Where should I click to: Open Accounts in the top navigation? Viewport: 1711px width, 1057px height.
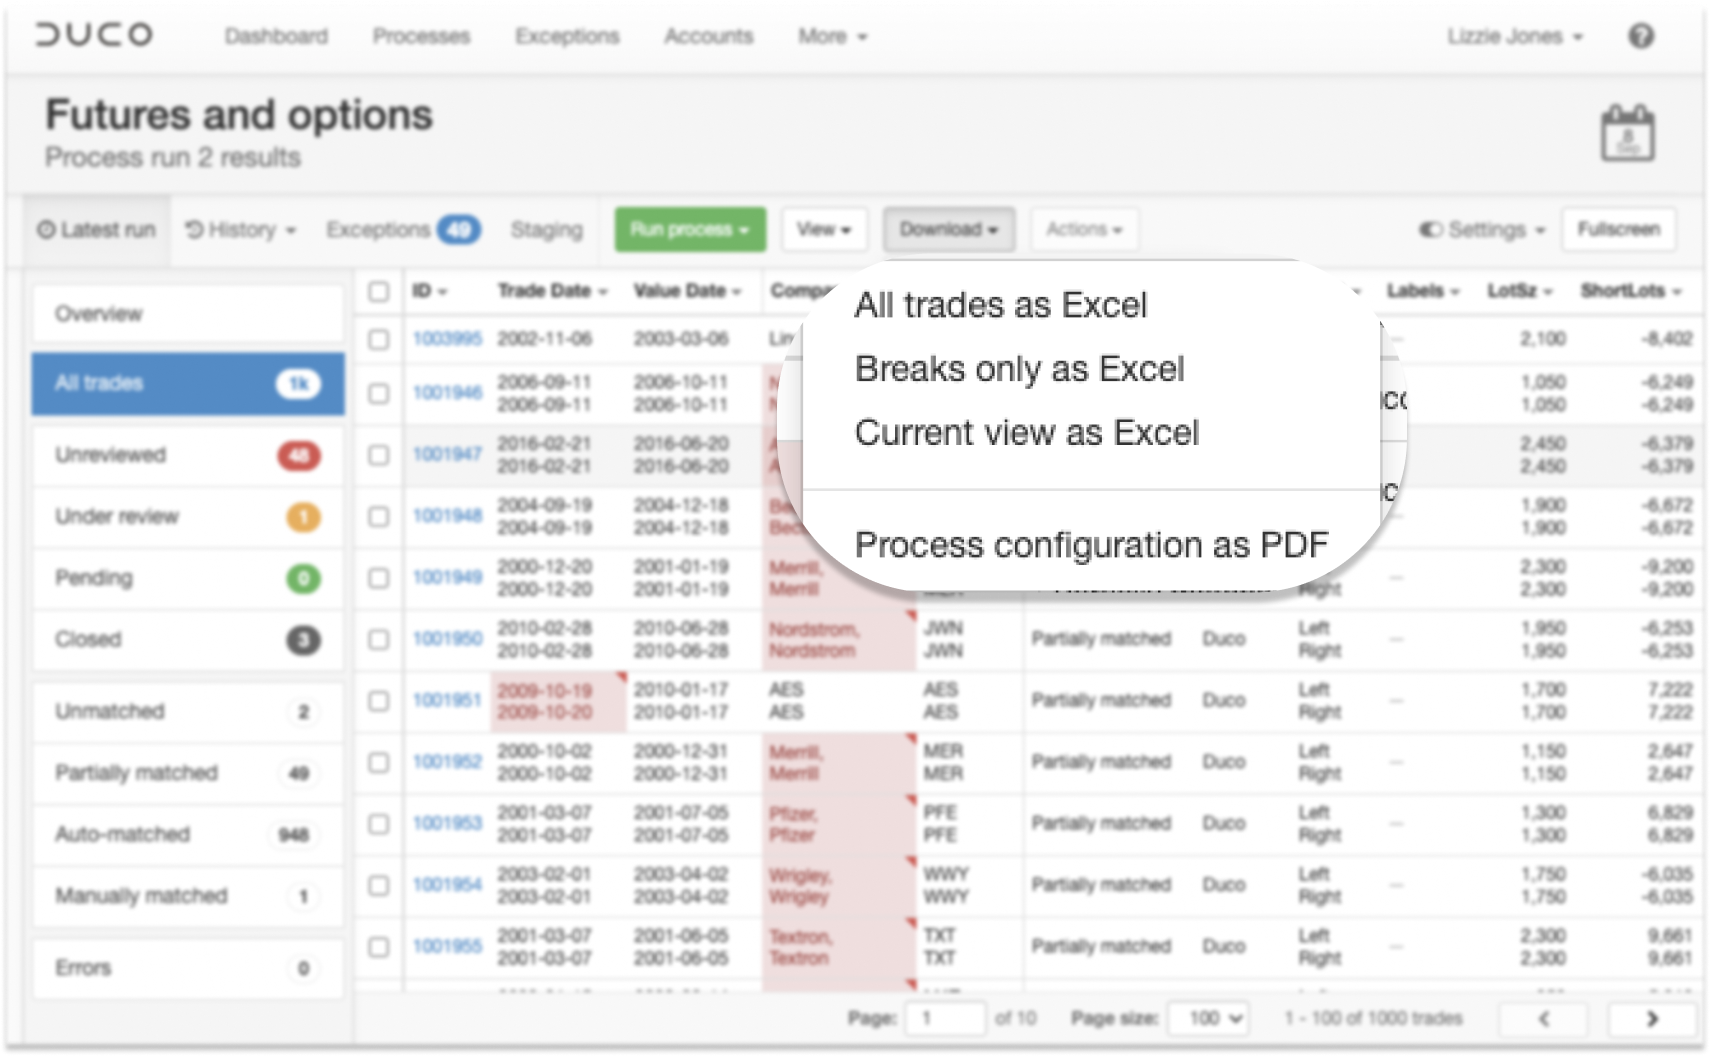(708, 36)
